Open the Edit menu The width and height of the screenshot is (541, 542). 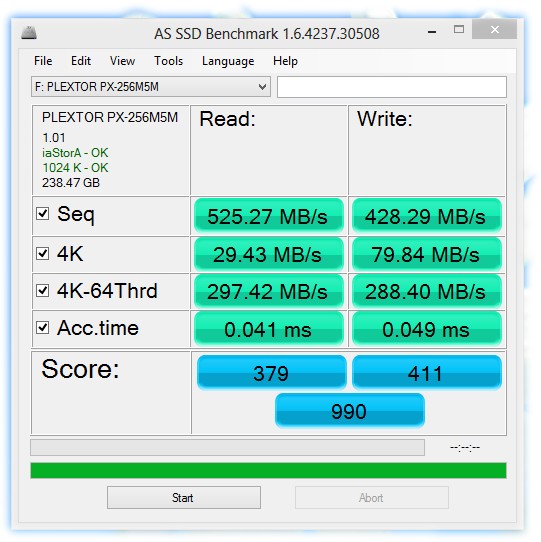[x=81, y=61]
